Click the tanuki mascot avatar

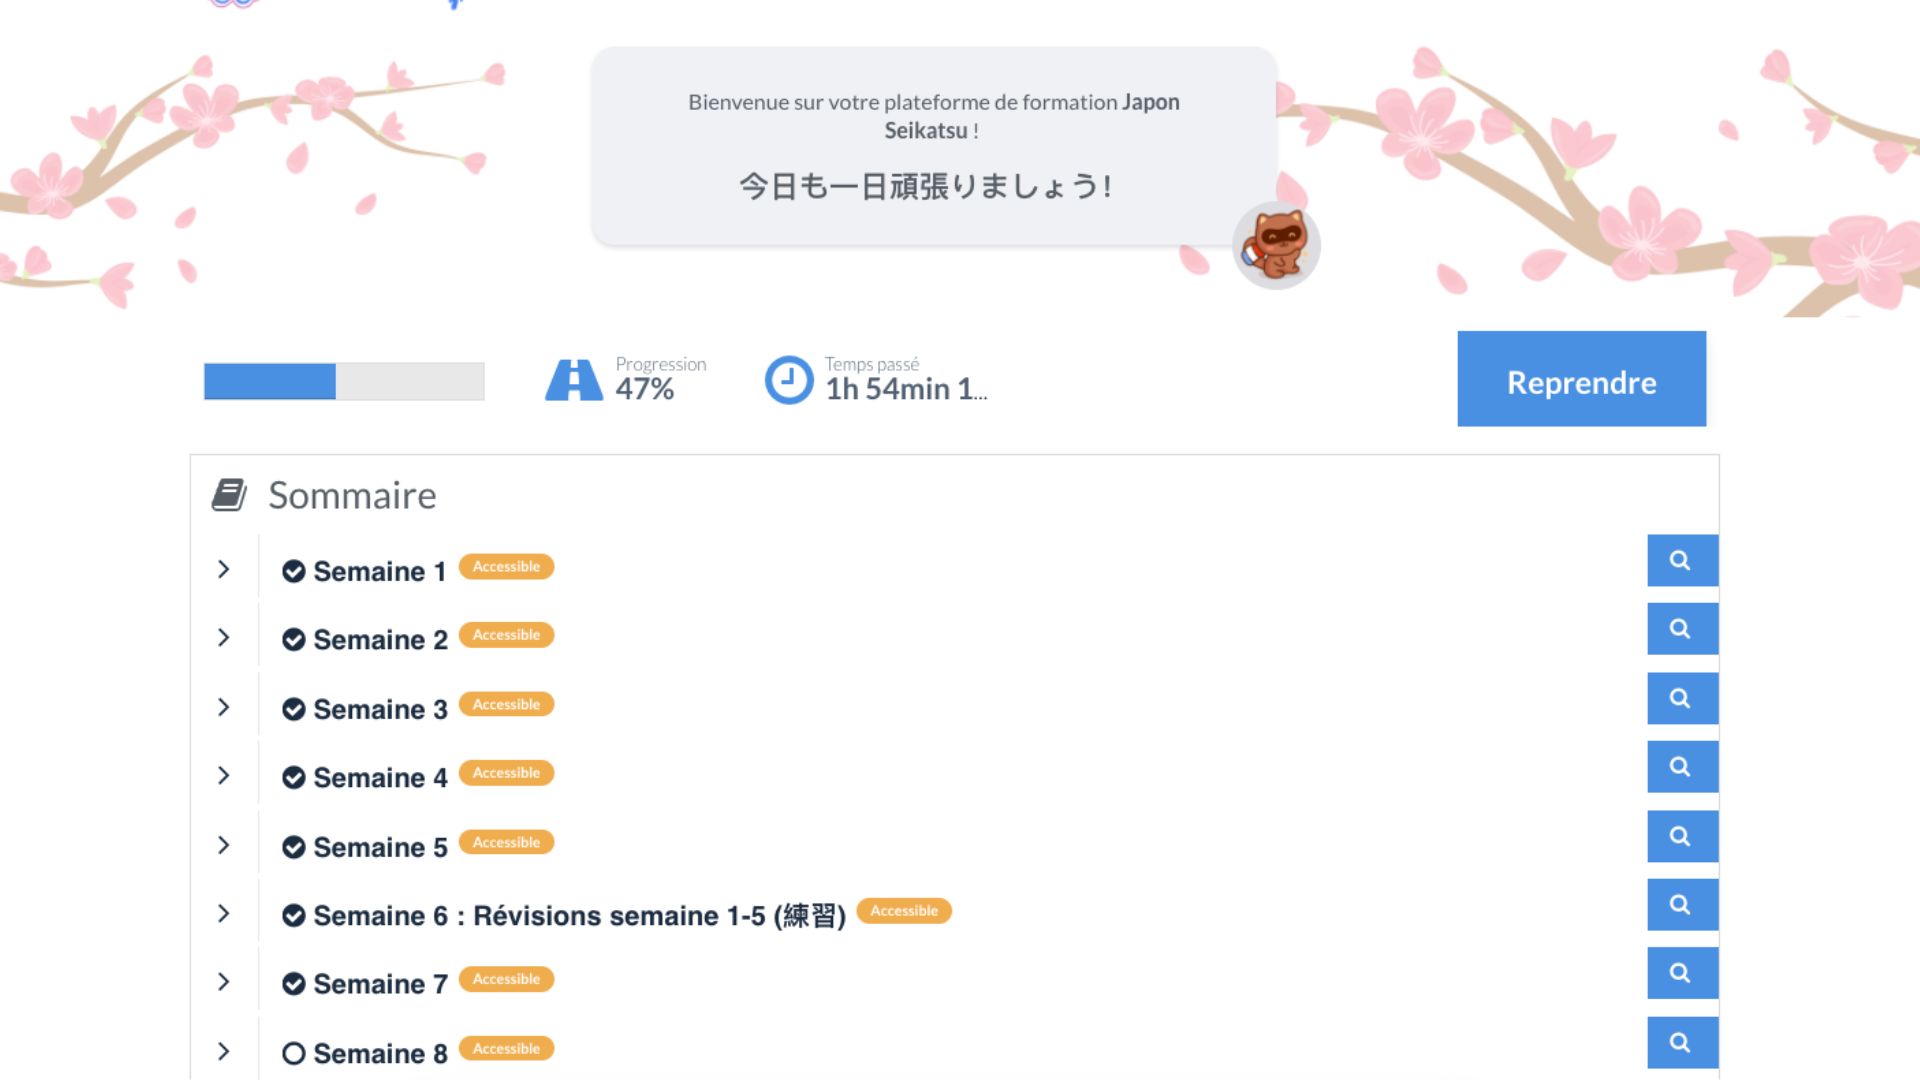1276,246
